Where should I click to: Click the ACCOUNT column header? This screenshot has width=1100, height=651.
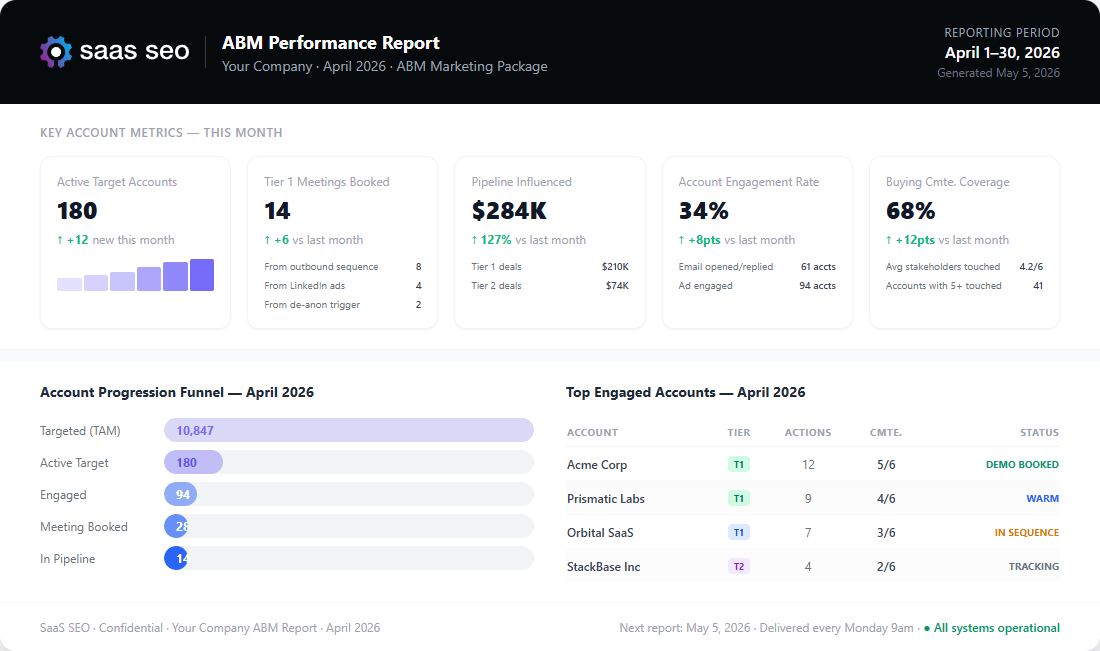pyautogui.click(x=592, y=432)
